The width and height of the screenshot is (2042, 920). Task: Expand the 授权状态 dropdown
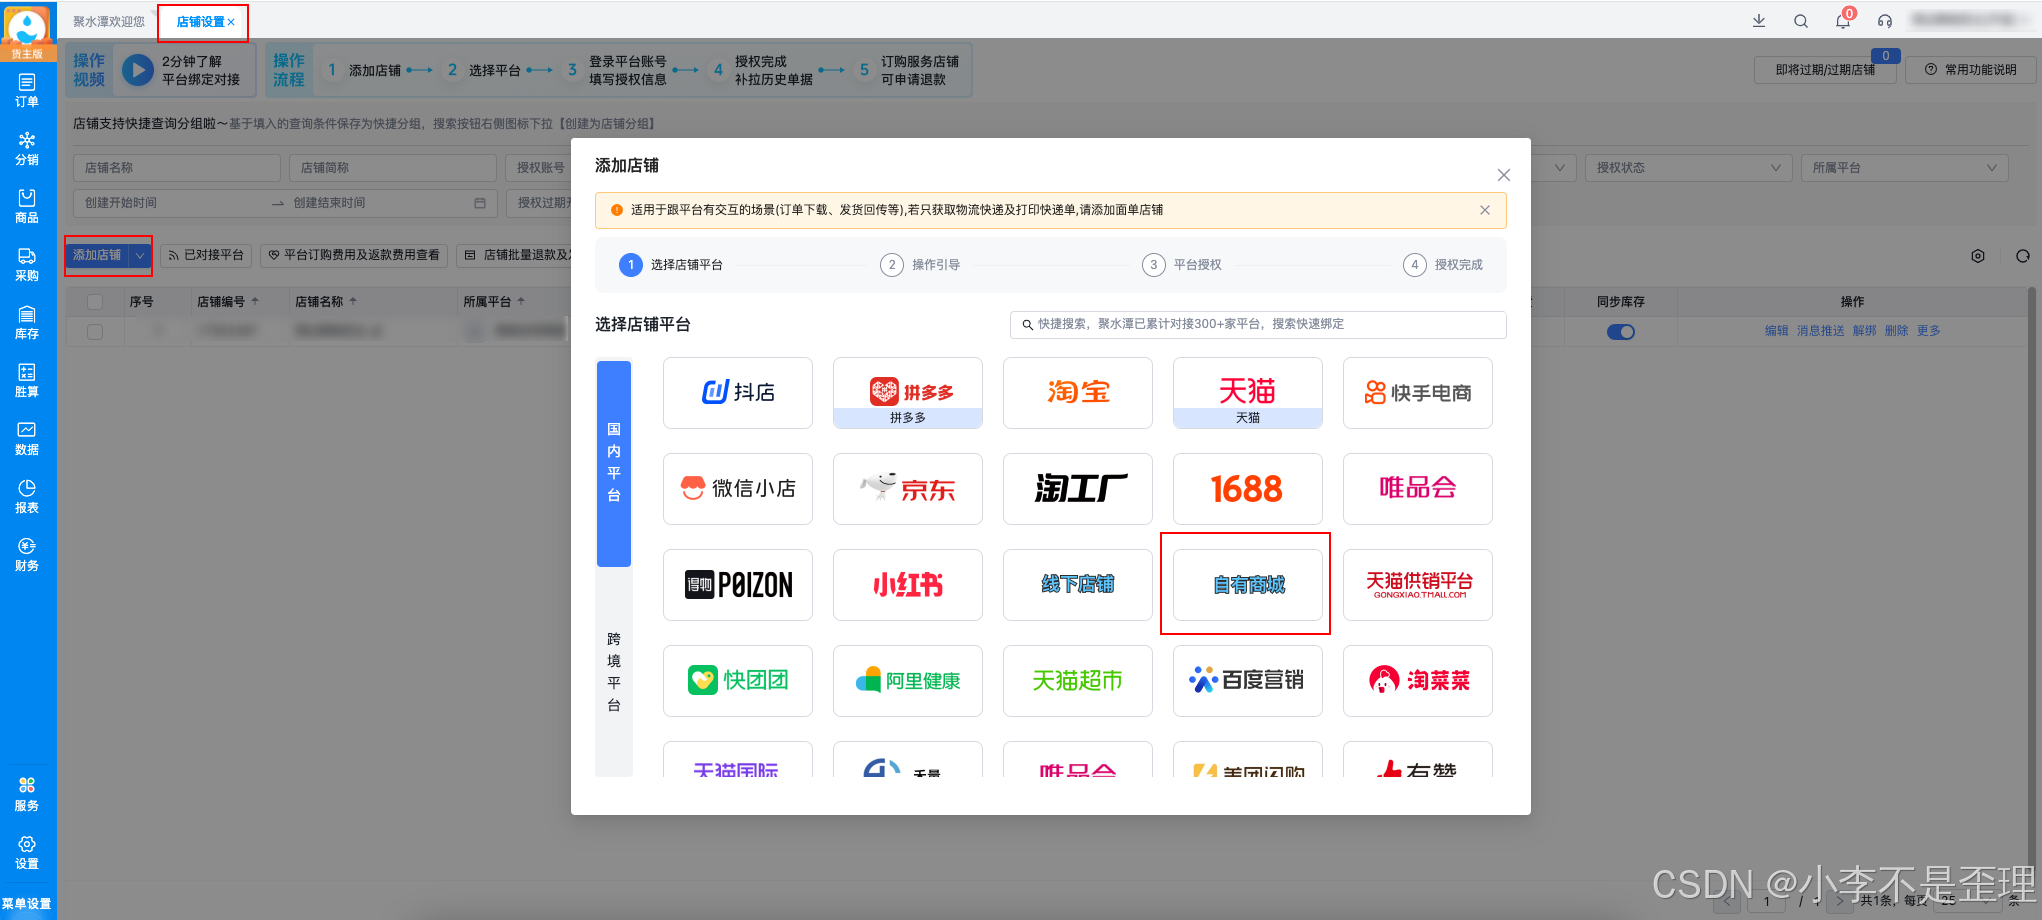tap(1688, 168)
